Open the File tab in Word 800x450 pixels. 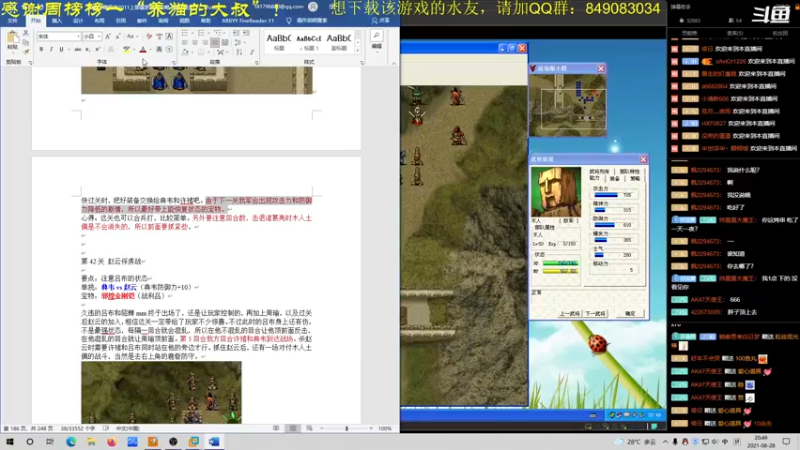click(x=13, y=20)
